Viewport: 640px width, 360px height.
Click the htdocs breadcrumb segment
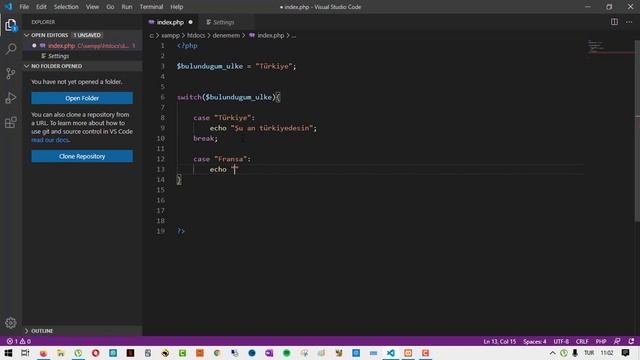[x=196, y=36]
